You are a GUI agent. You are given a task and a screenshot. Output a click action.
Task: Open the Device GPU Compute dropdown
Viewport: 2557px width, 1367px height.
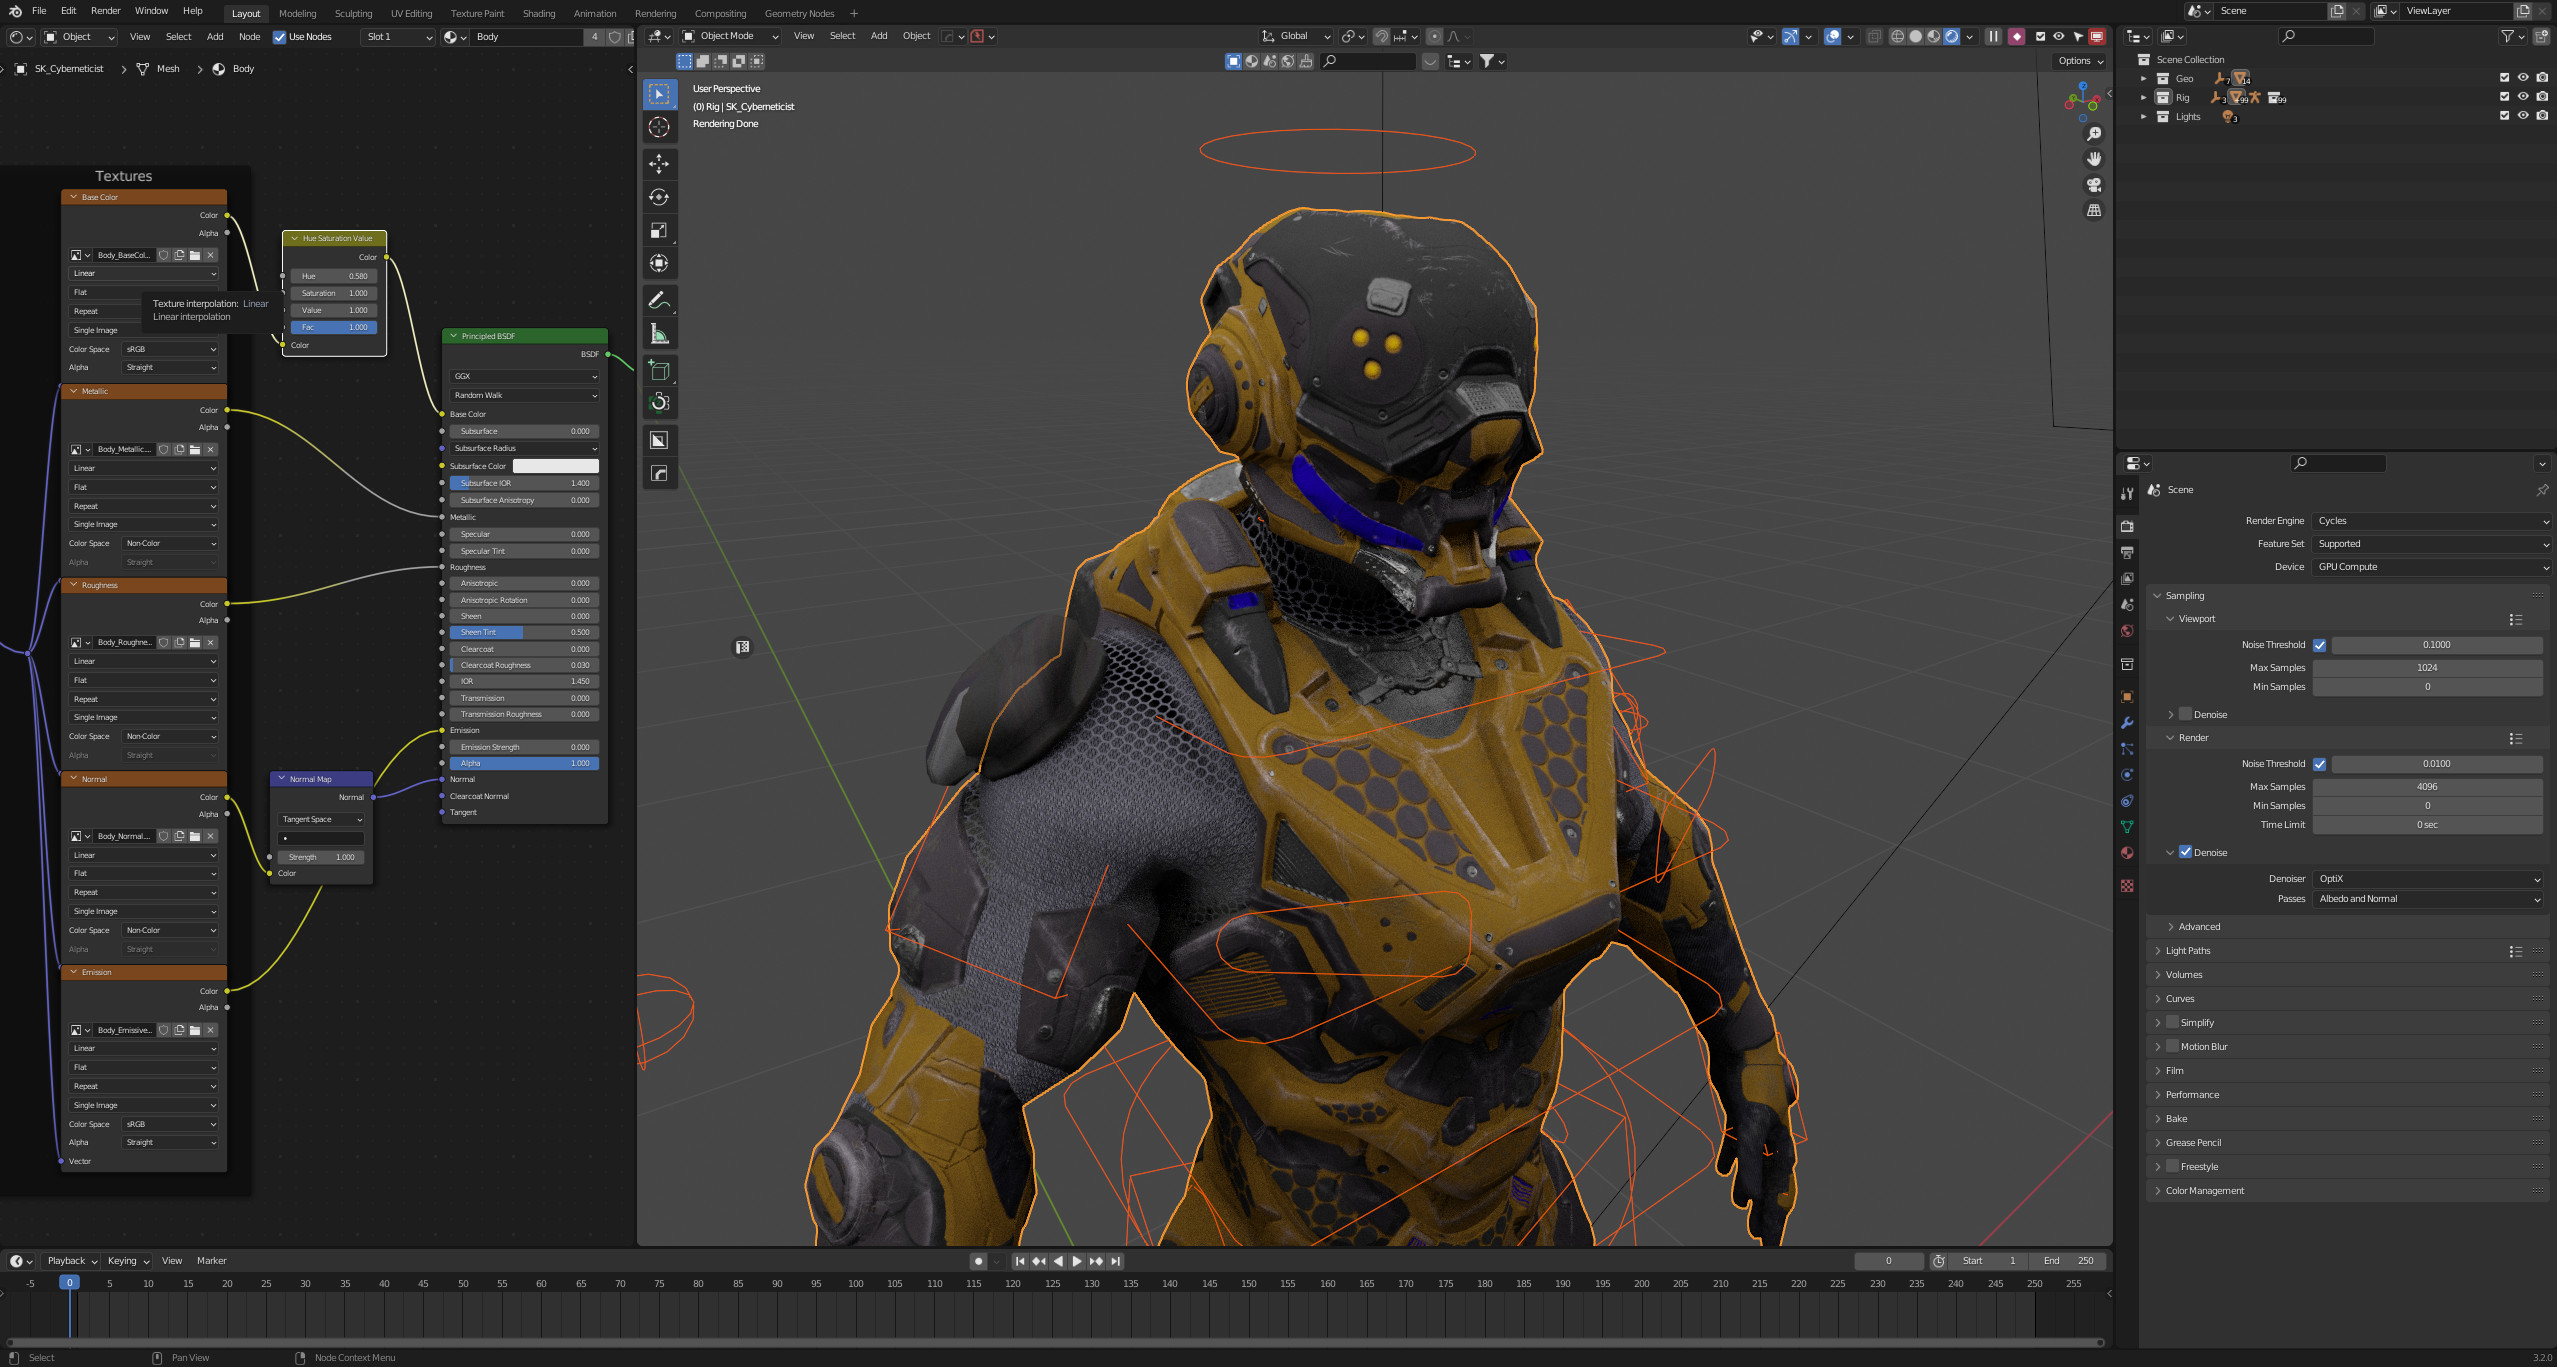(2432, 567)
